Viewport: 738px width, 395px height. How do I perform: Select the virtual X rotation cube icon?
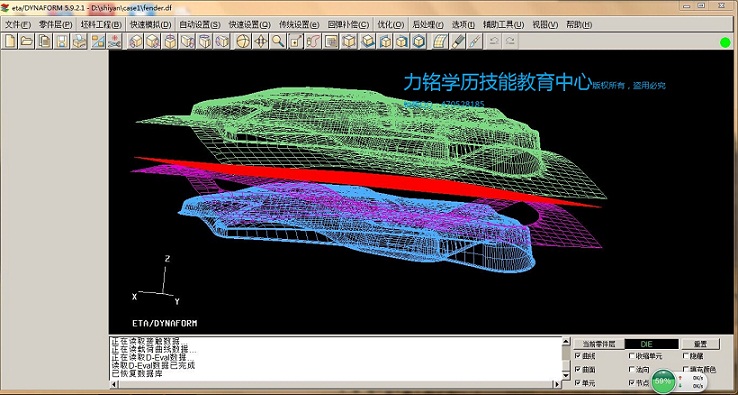click(136, 41)
